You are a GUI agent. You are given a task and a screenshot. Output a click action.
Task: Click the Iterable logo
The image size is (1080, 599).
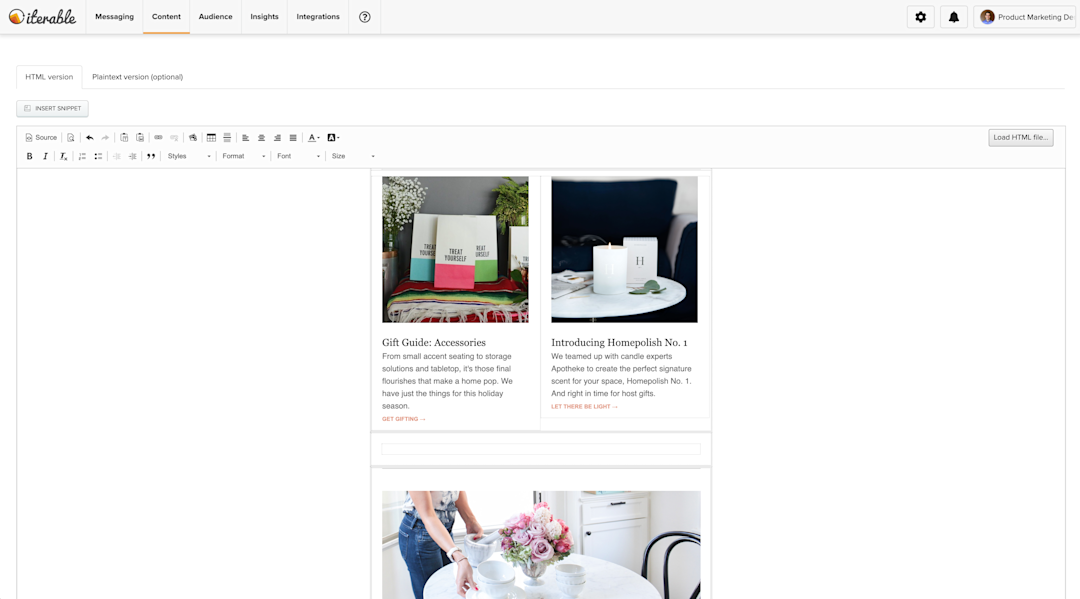(42, 17)
